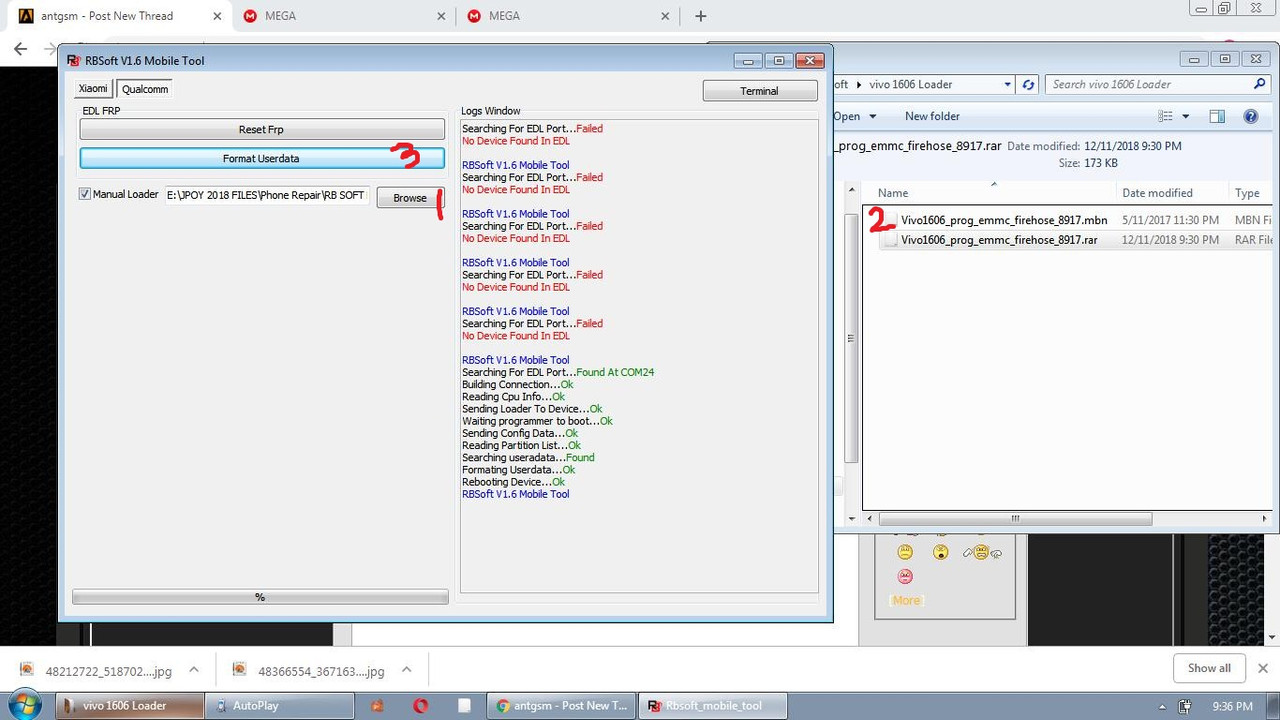
Task: Click the .rar file icon in Explorer
Action: 889,240
